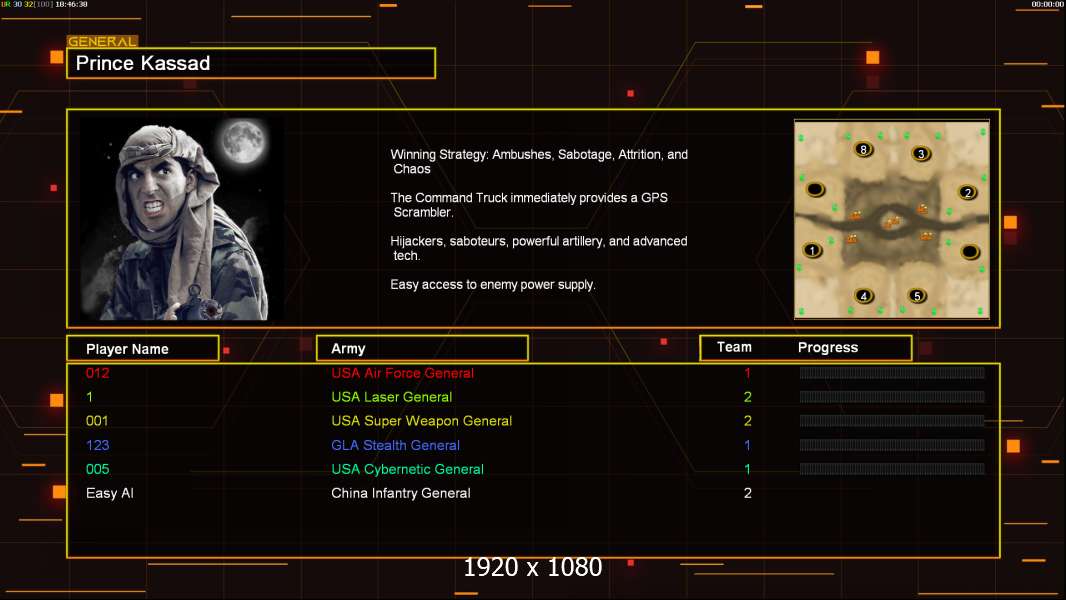This screenshot has height=600, width=1066.
Task: Click the GENERAL label tag
Action: click(x=102, y=41)
